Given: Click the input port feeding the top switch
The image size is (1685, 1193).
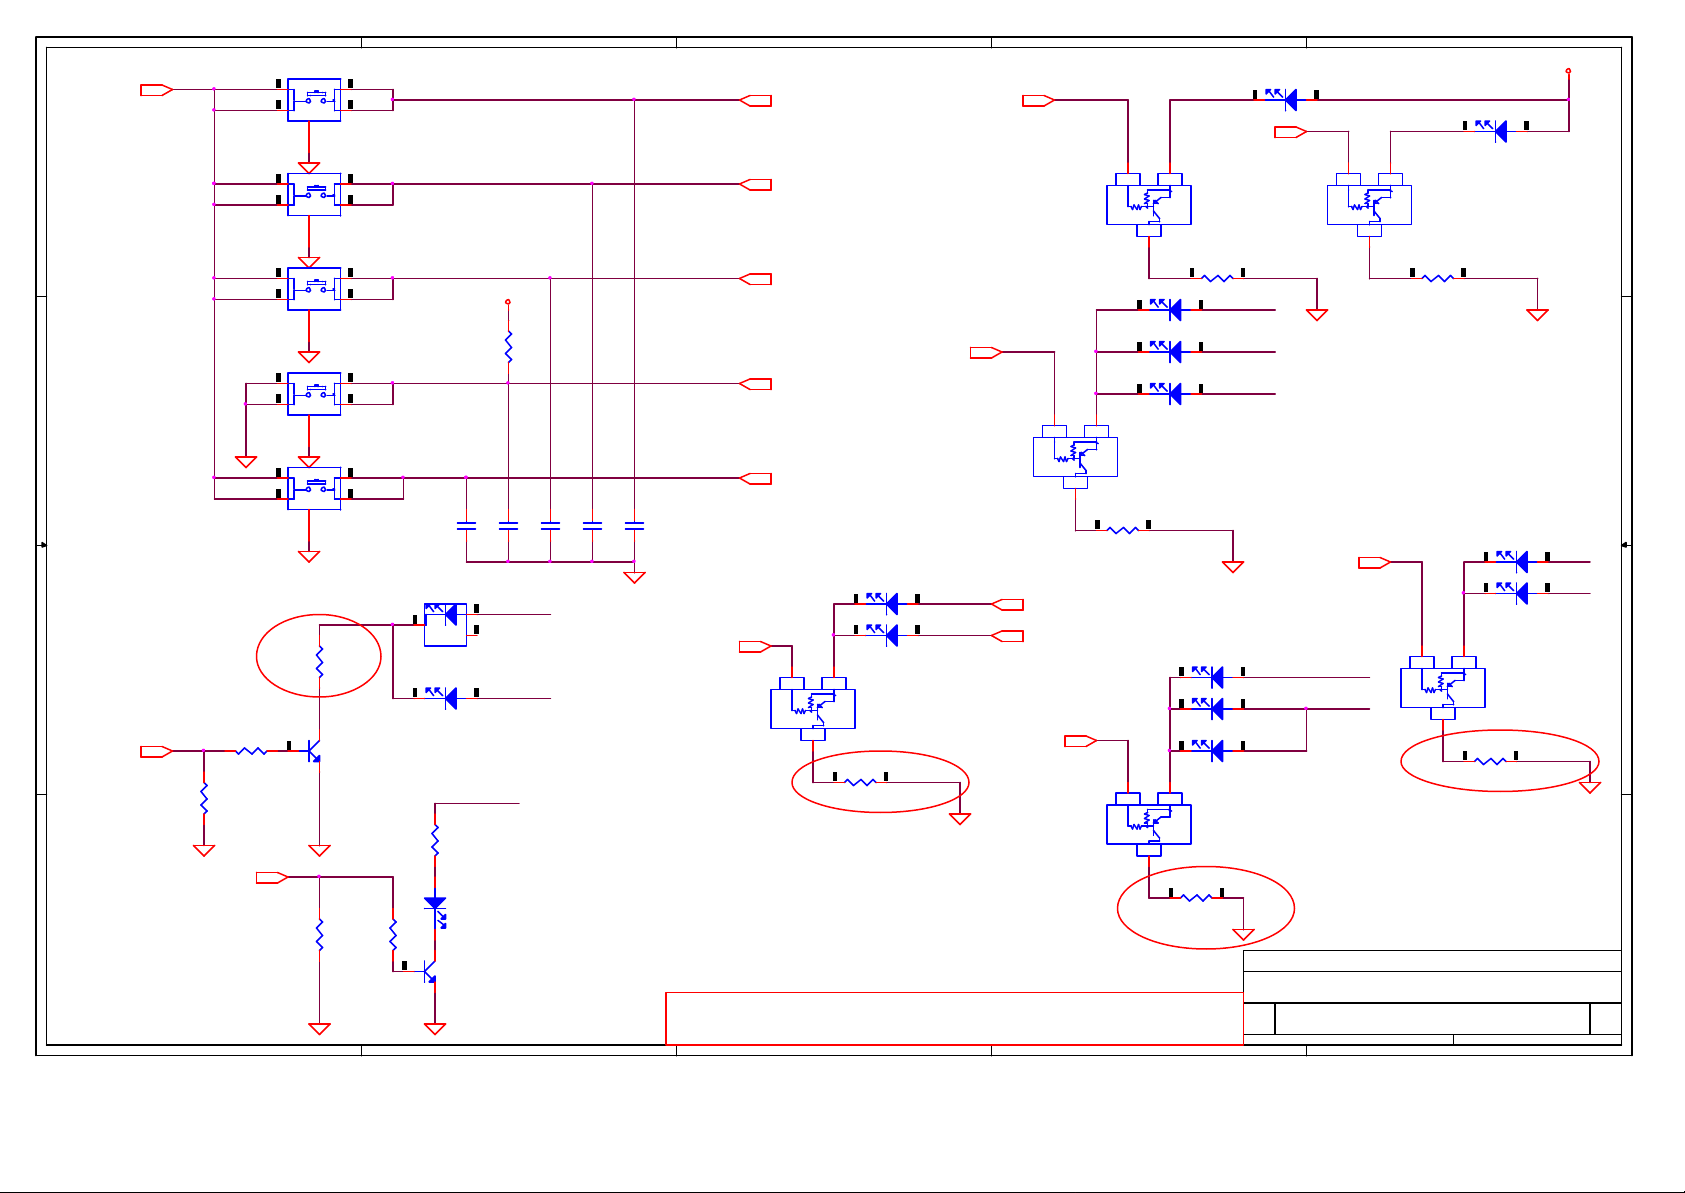Looking at the screenshot, I should pos(157,90).
